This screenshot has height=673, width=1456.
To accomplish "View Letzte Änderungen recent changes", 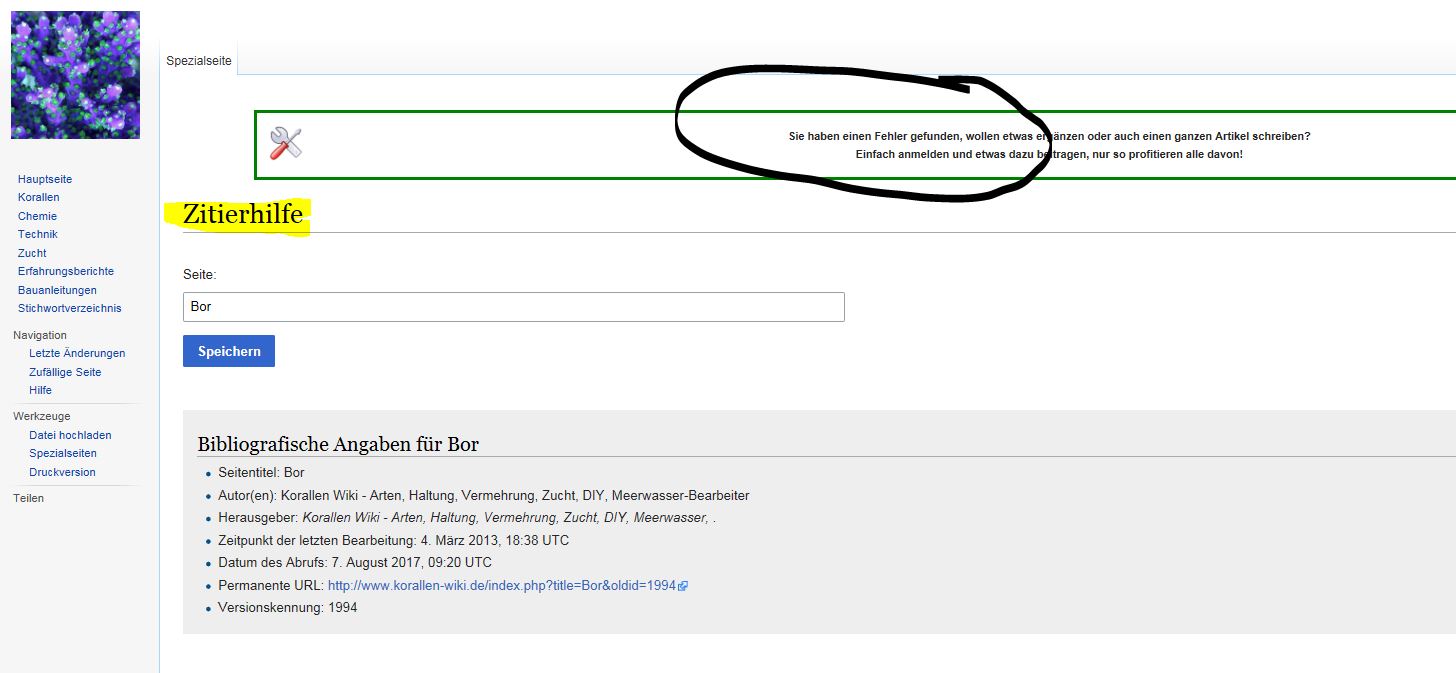I will click(x=77, y=353).
